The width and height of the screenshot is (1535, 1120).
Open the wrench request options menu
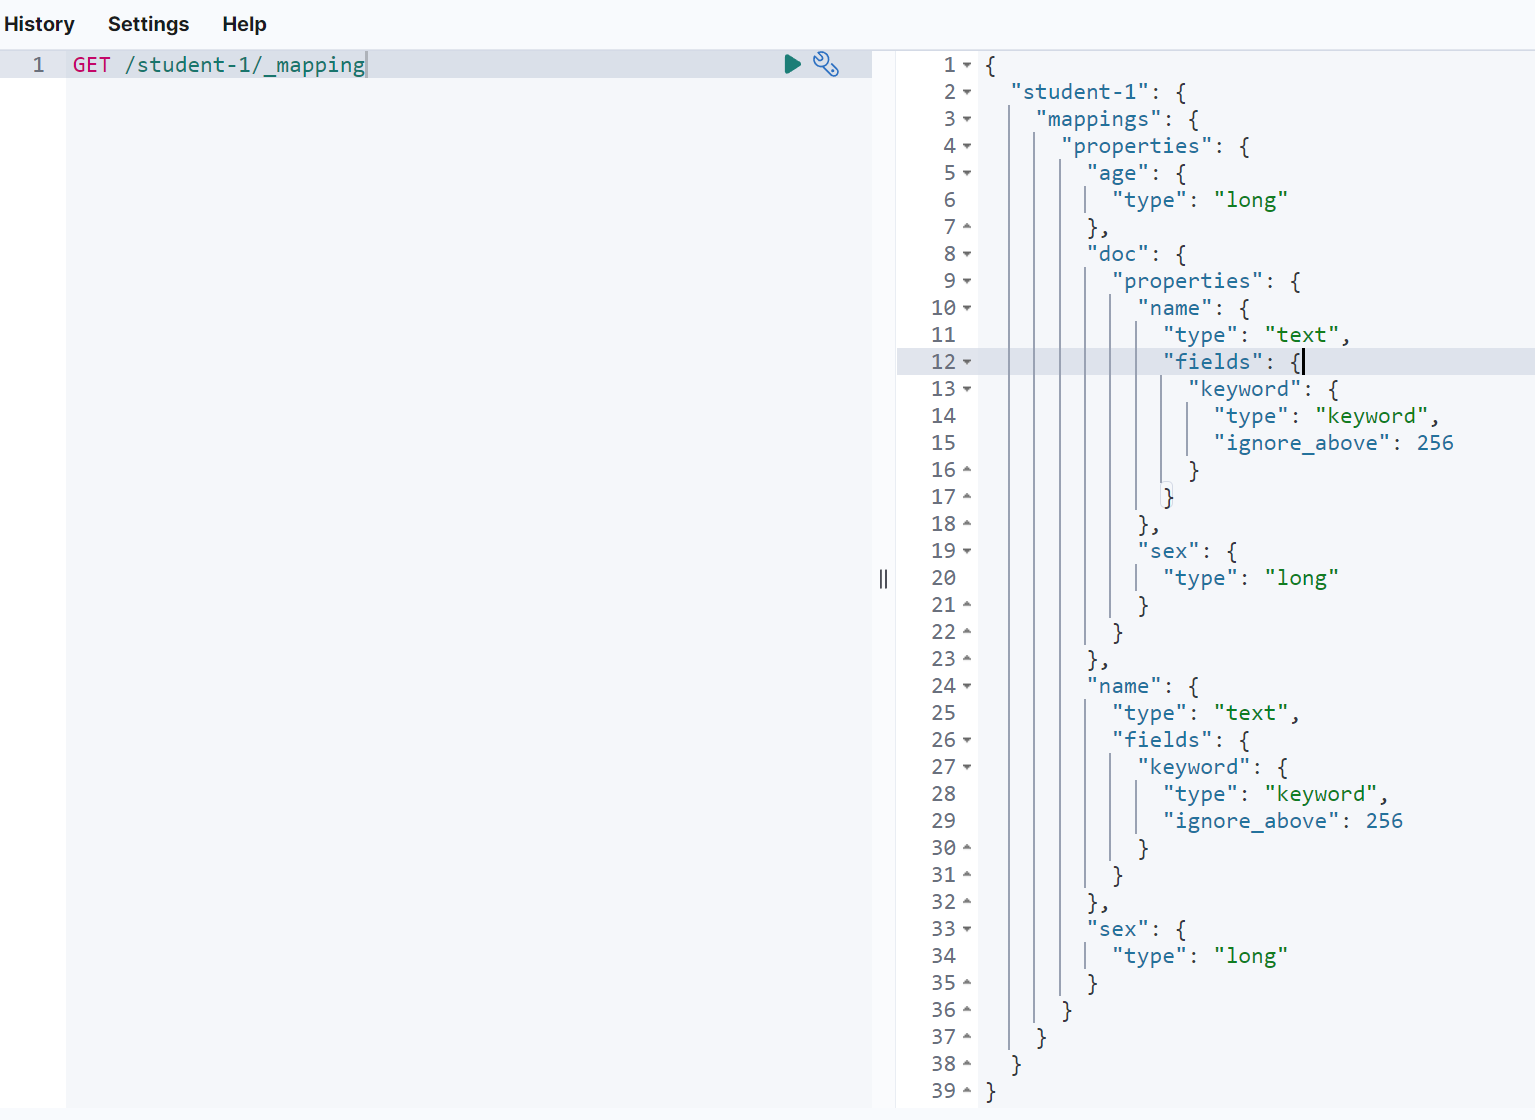[826, 65]
